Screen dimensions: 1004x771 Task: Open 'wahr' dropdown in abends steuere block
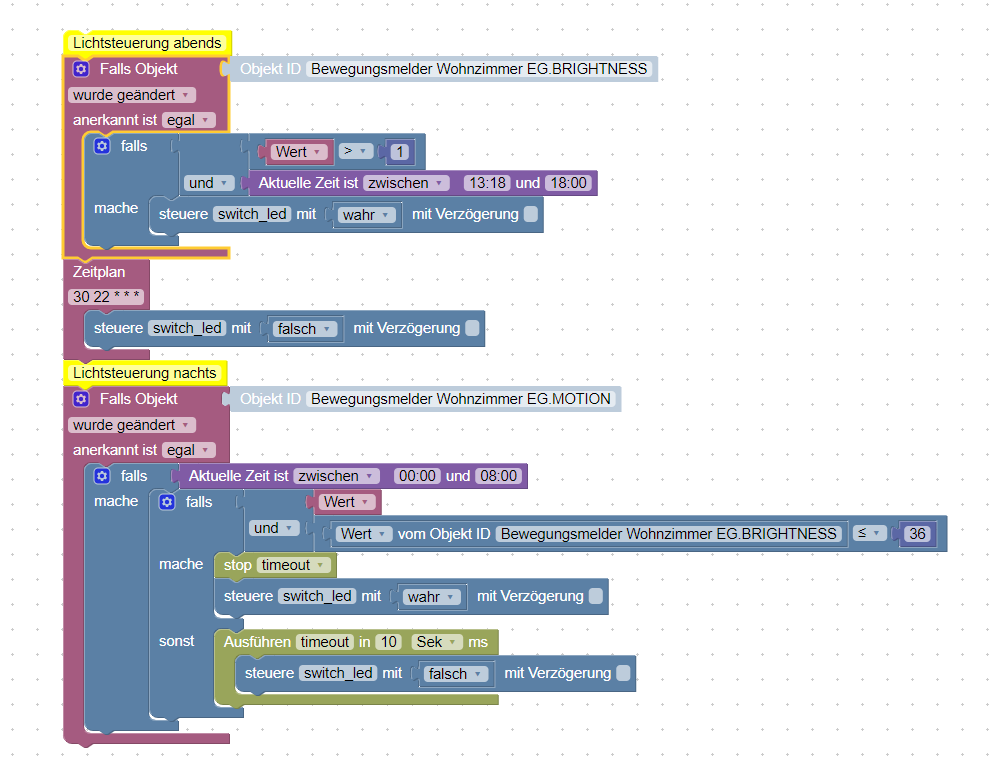coord(367,215)
